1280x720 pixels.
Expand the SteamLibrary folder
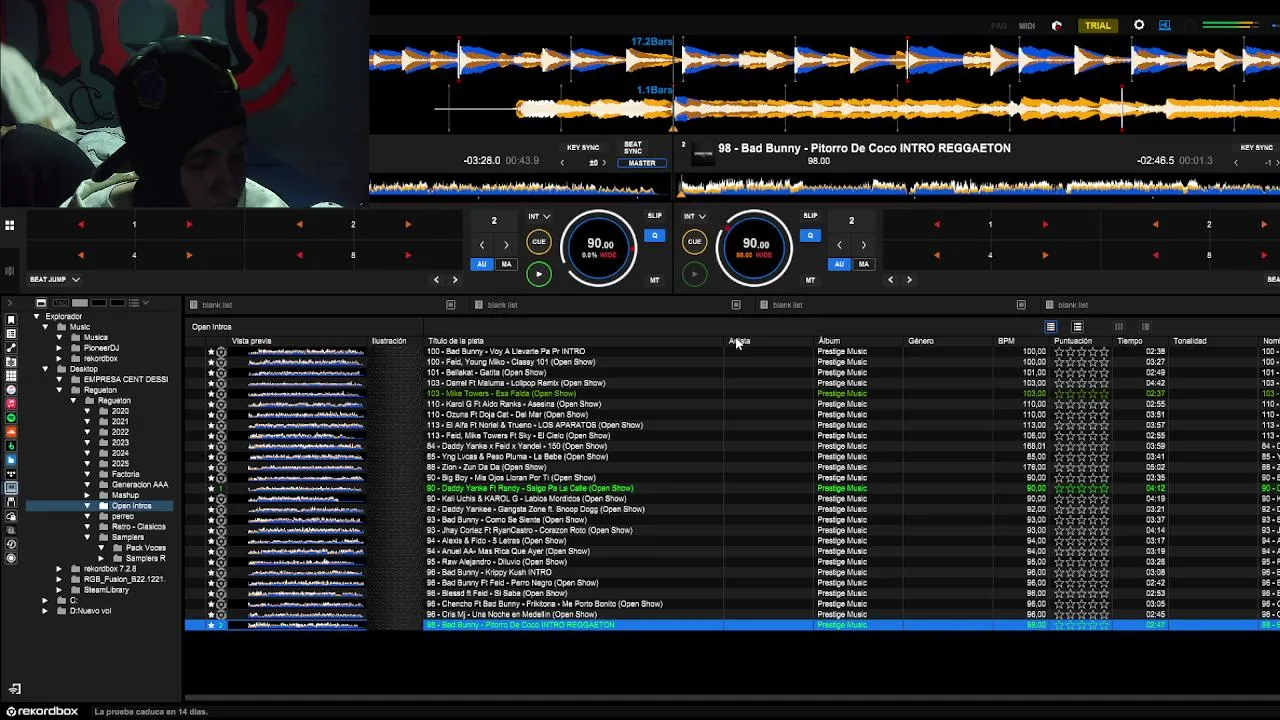59,590
